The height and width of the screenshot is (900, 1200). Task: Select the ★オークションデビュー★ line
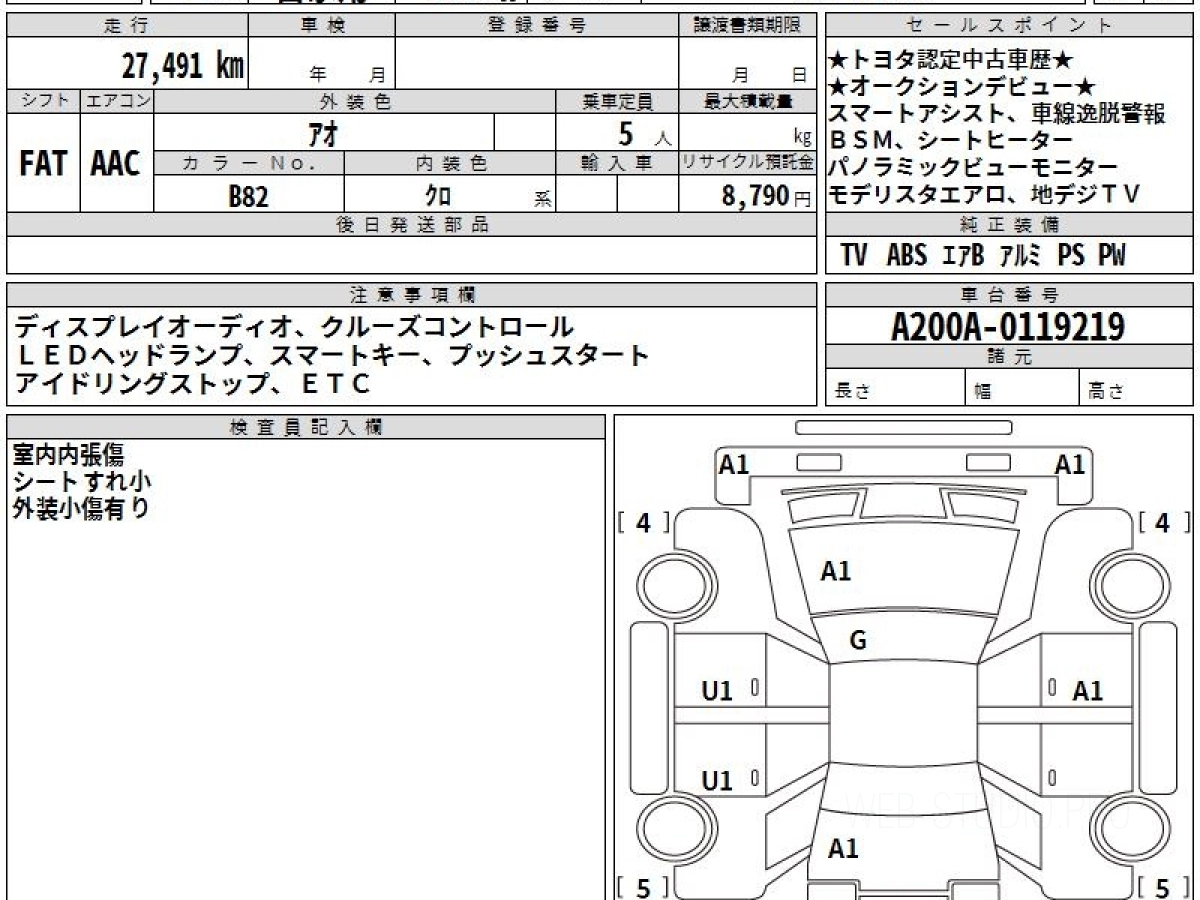963,88
